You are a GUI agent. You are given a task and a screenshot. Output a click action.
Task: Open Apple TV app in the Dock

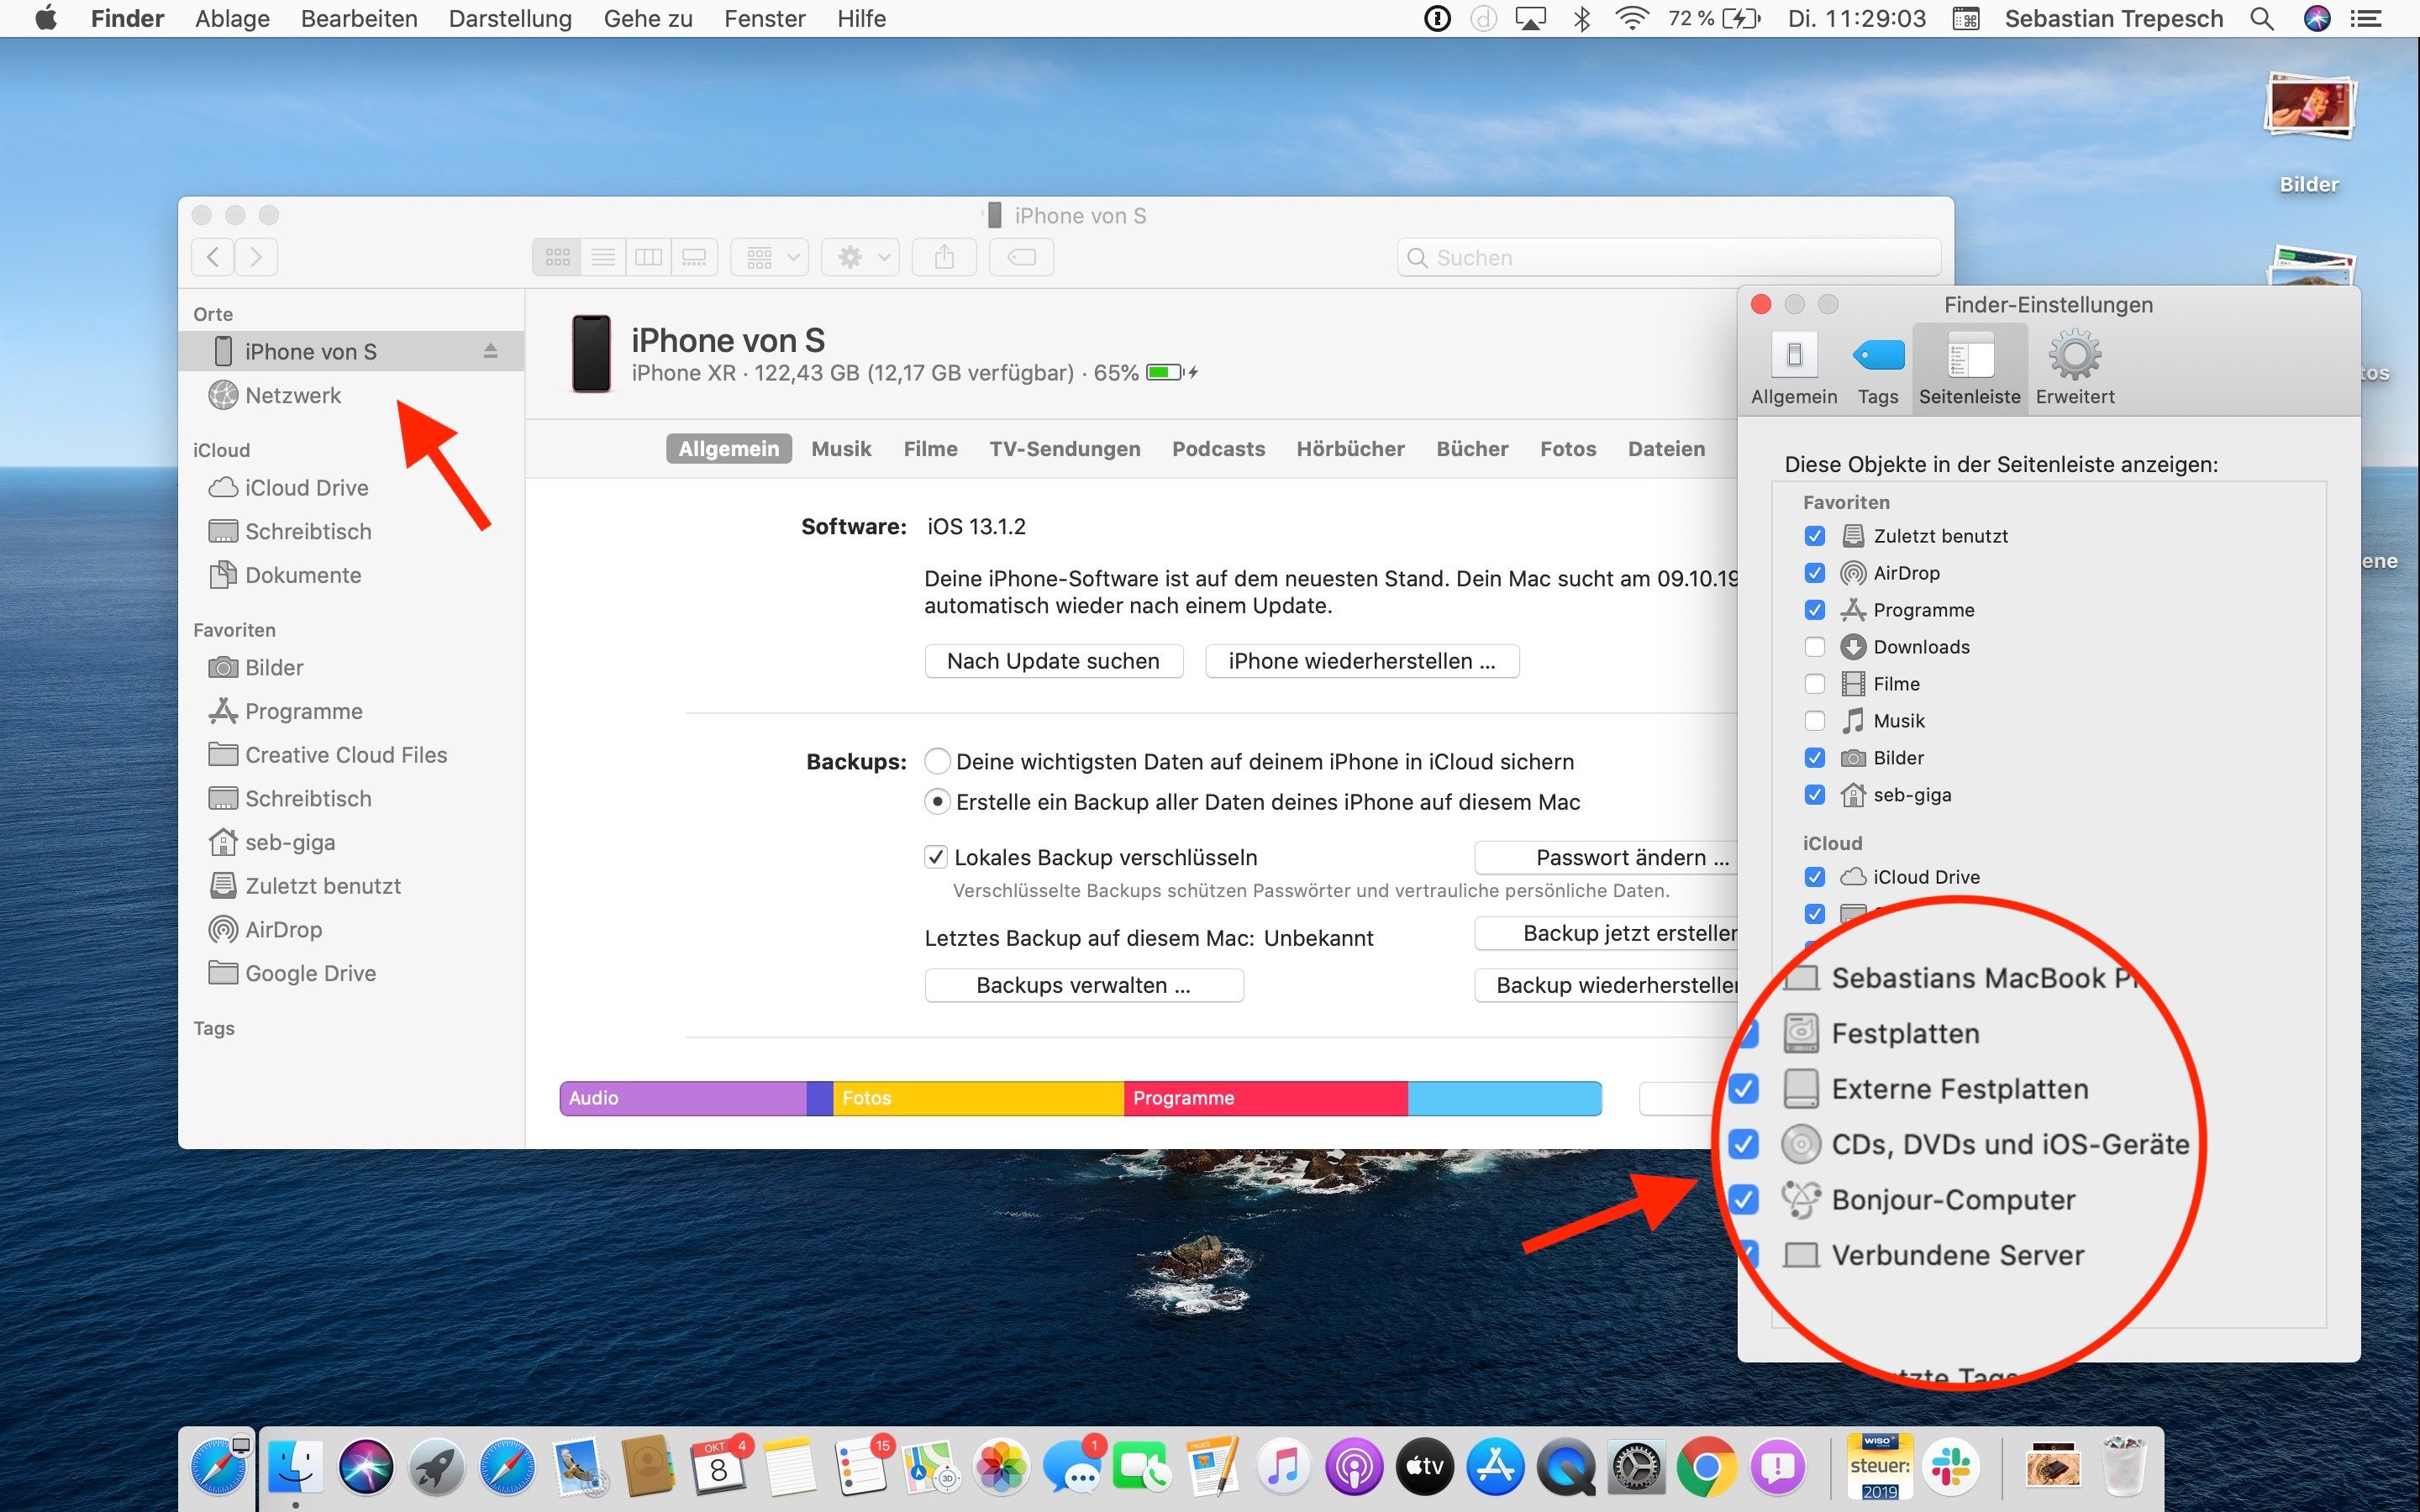pos(1424,1467)
